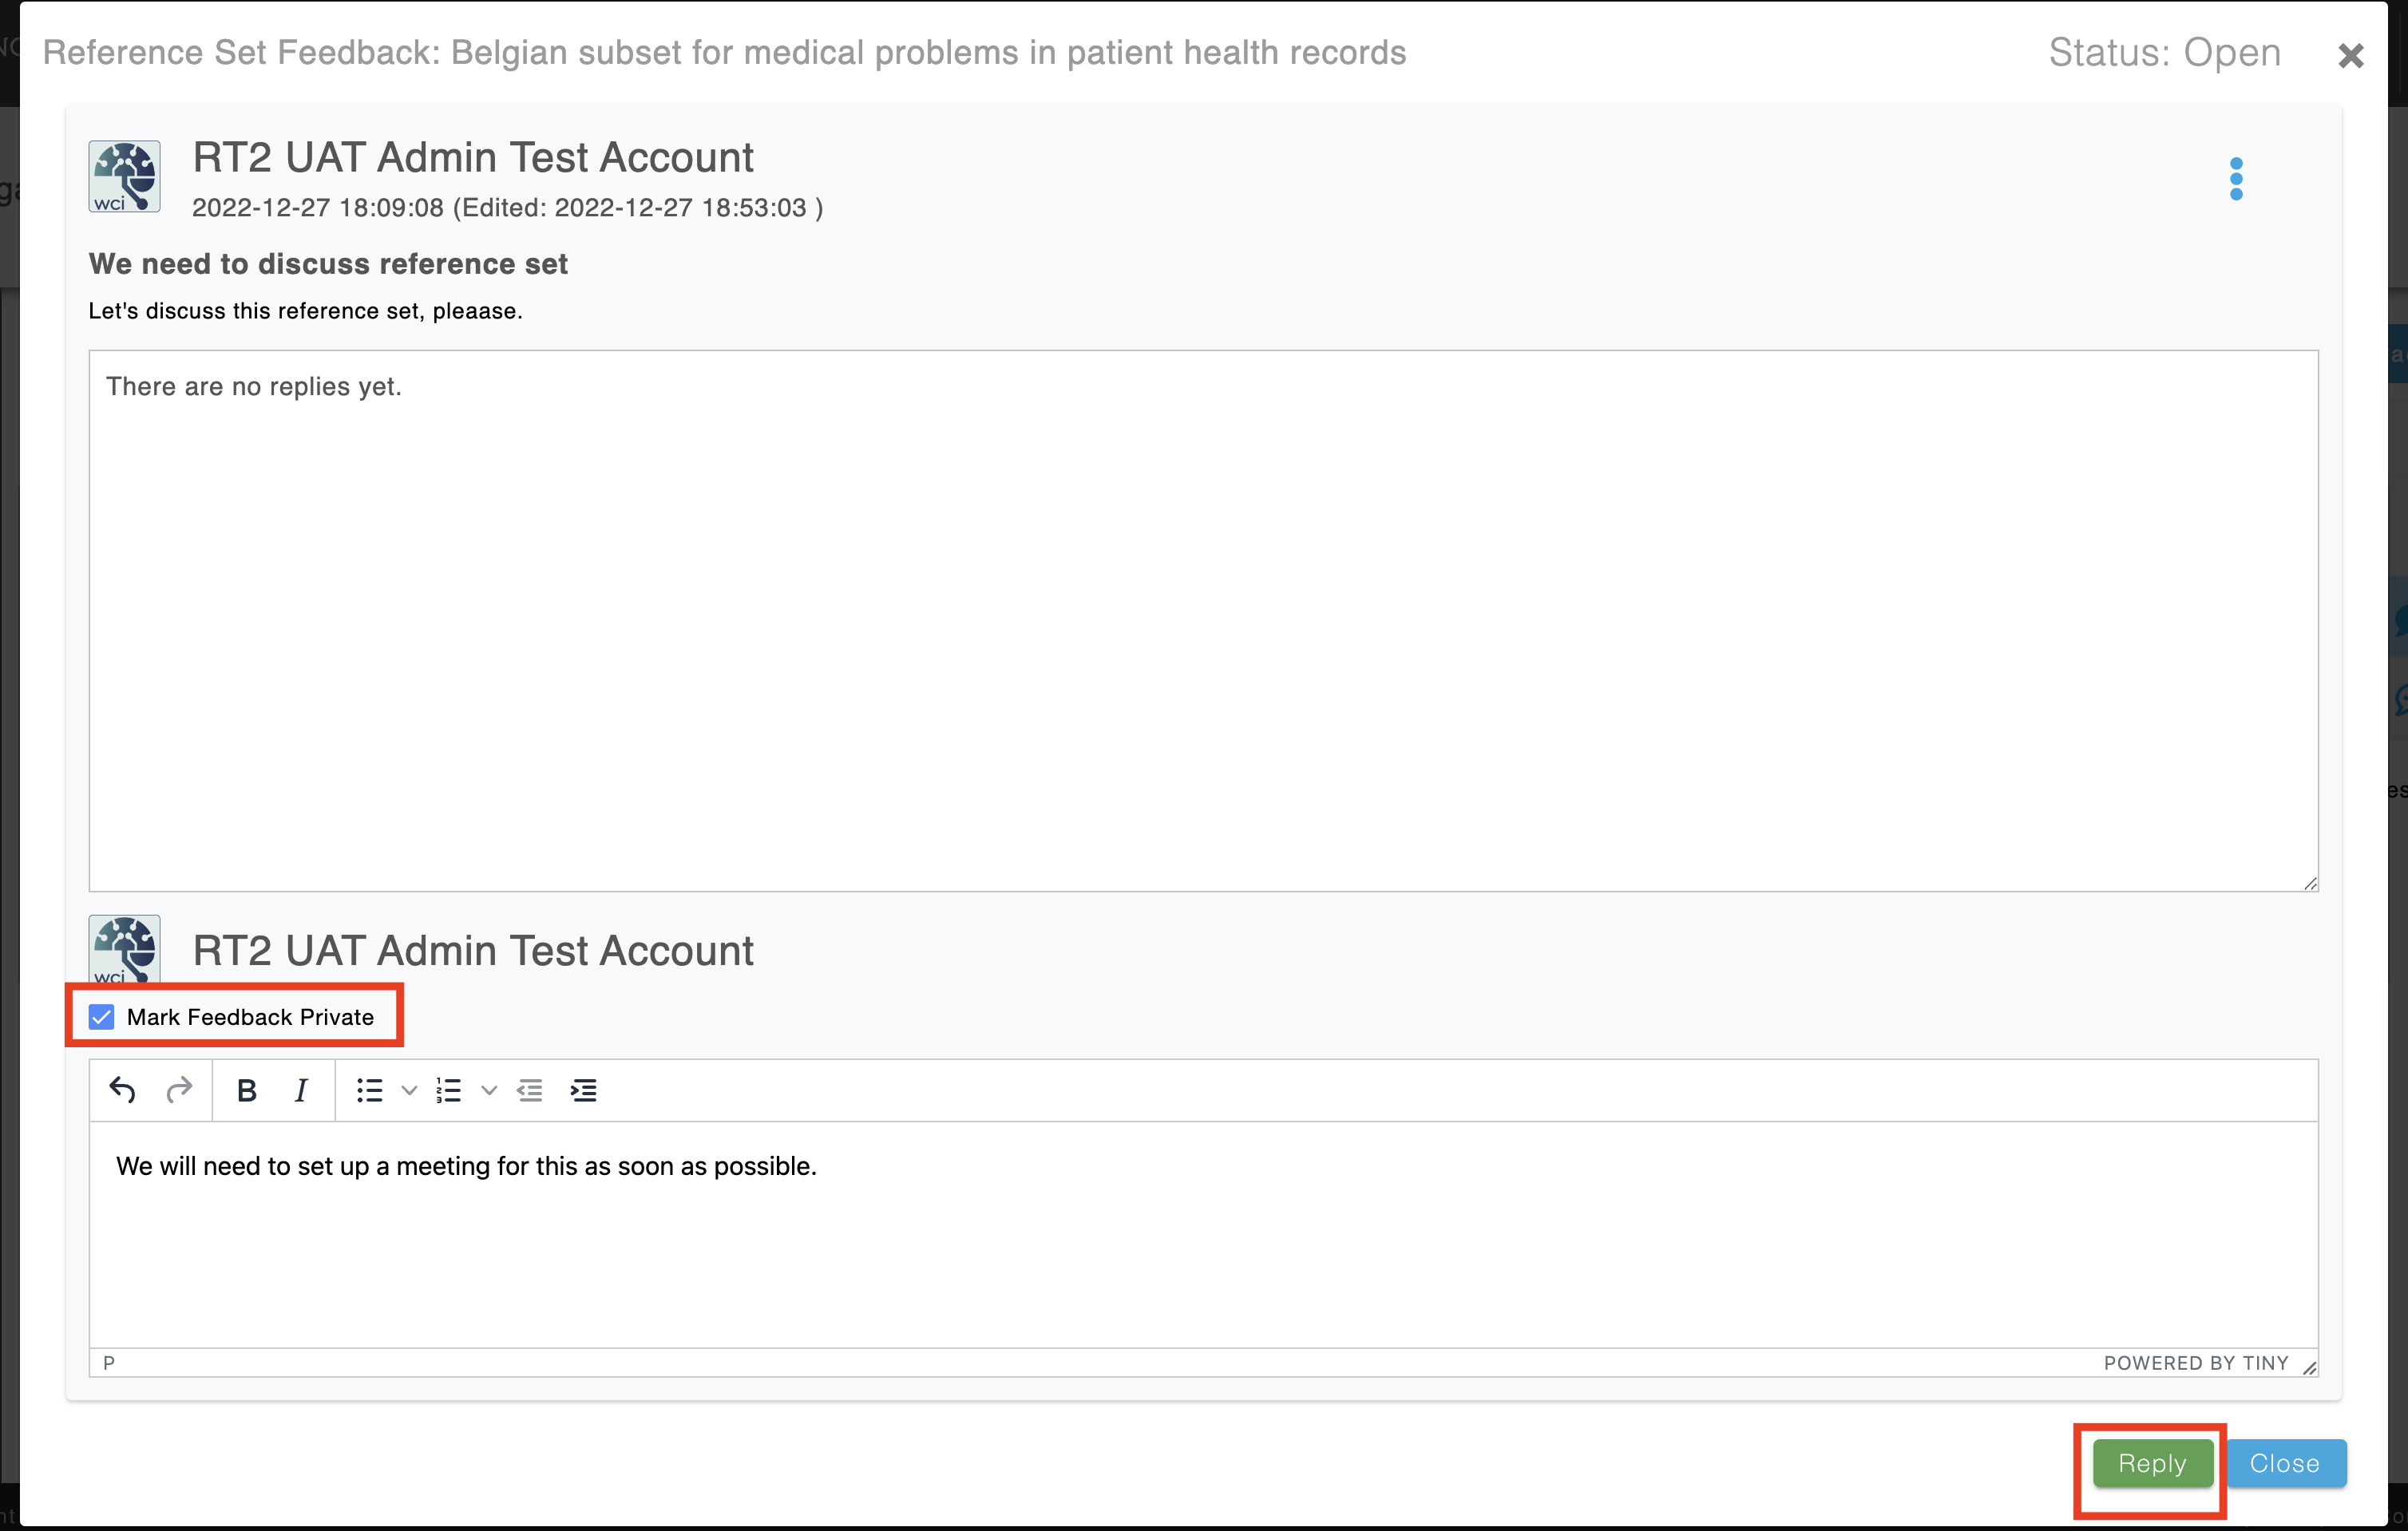Image resolution: width=2408 pixels, height=1531 pixels.
Task: Click the POWERED BY TINY link
Action: pos(2196,1363)
